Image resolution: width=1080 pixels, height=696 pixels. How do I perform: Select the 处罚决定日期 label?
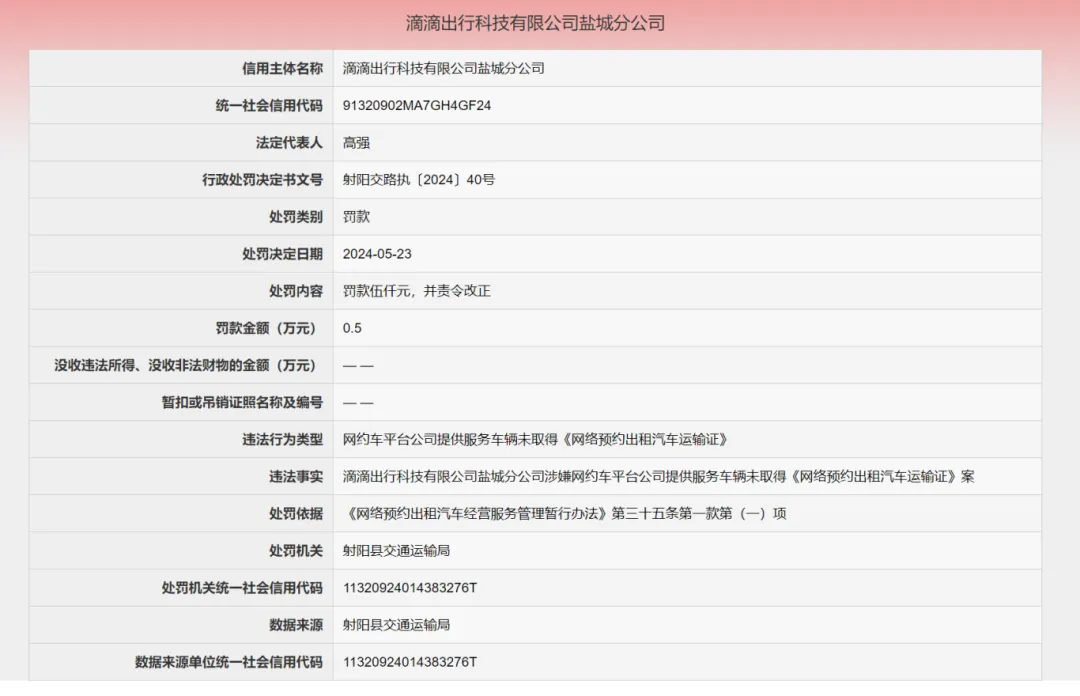(x=282, y=254)
